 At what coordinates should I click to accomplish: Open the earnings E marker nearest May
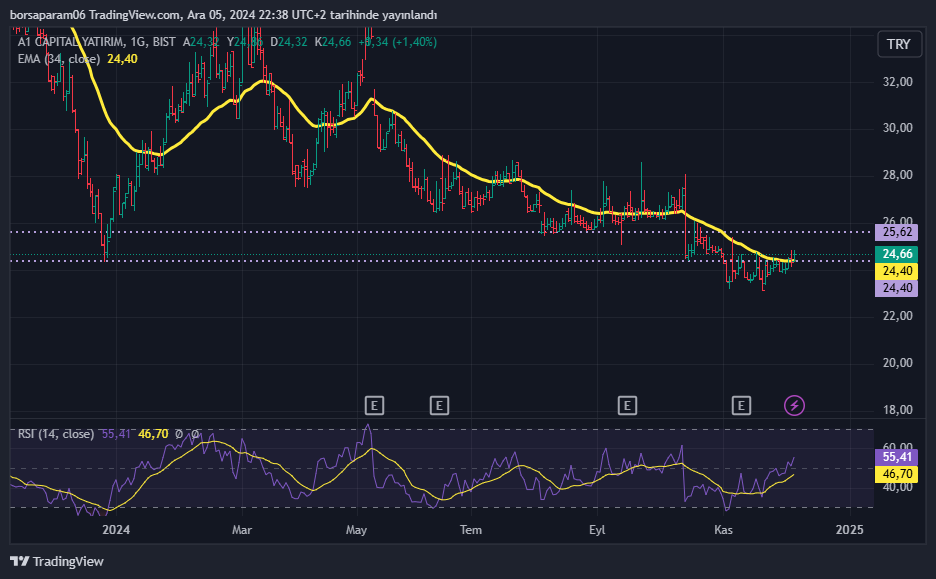tap(374, 406)
